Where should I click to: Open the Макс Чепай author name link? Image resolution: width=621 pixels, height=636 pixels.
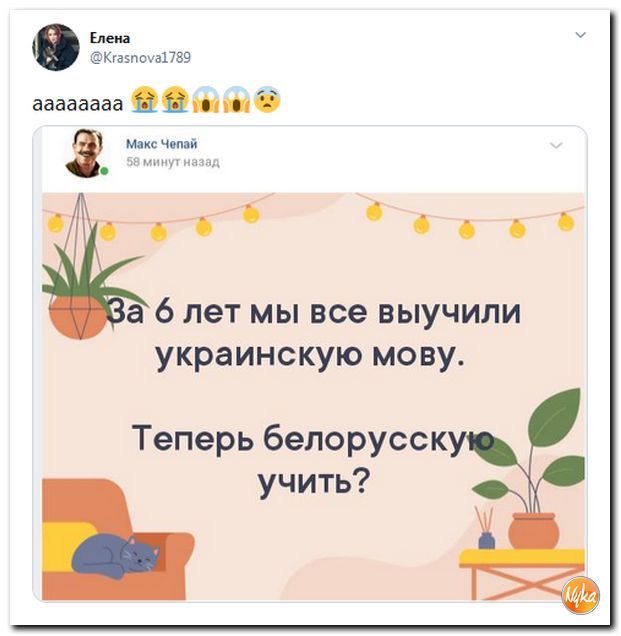click(x=161, y=144)
